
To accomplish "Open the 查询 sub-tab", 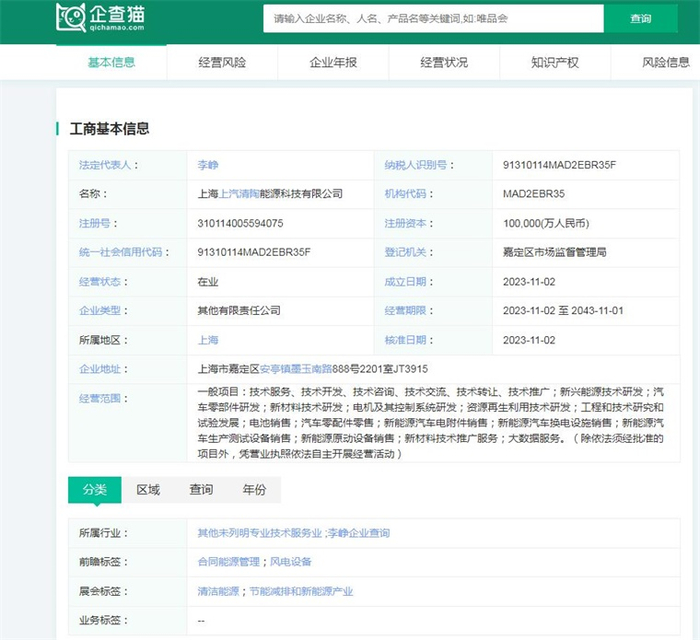I will click(201, 490).
